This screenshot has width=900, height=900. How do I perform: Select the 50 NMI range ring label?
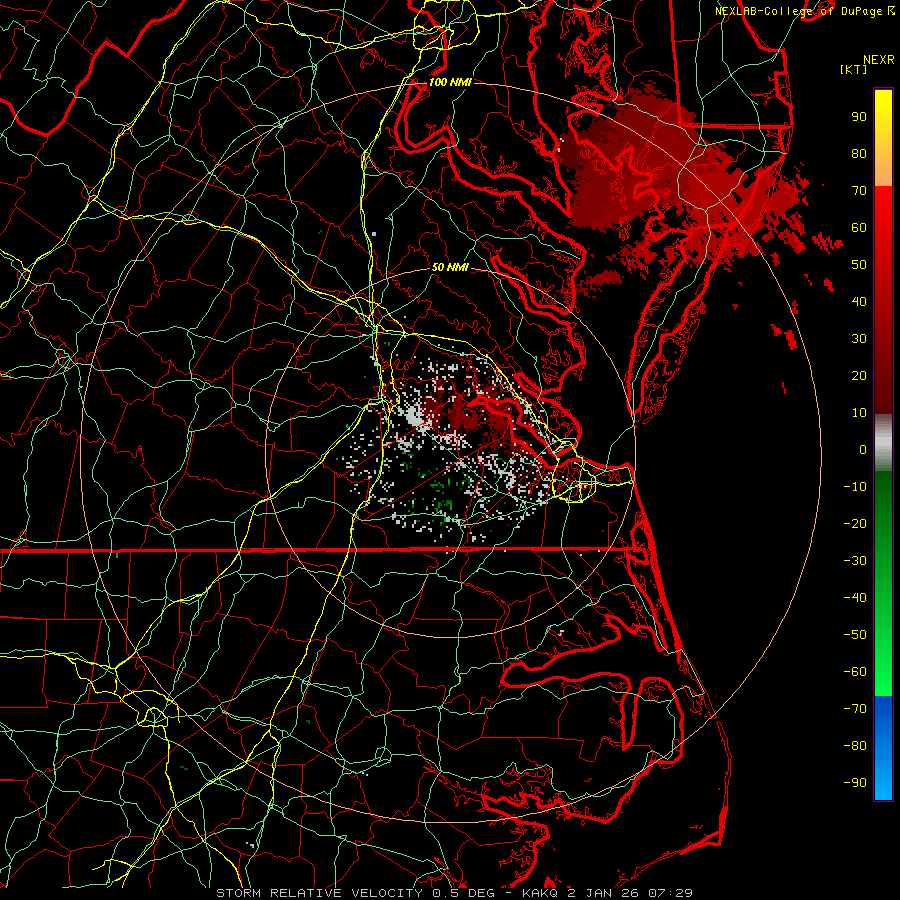[x=451, y=267]
